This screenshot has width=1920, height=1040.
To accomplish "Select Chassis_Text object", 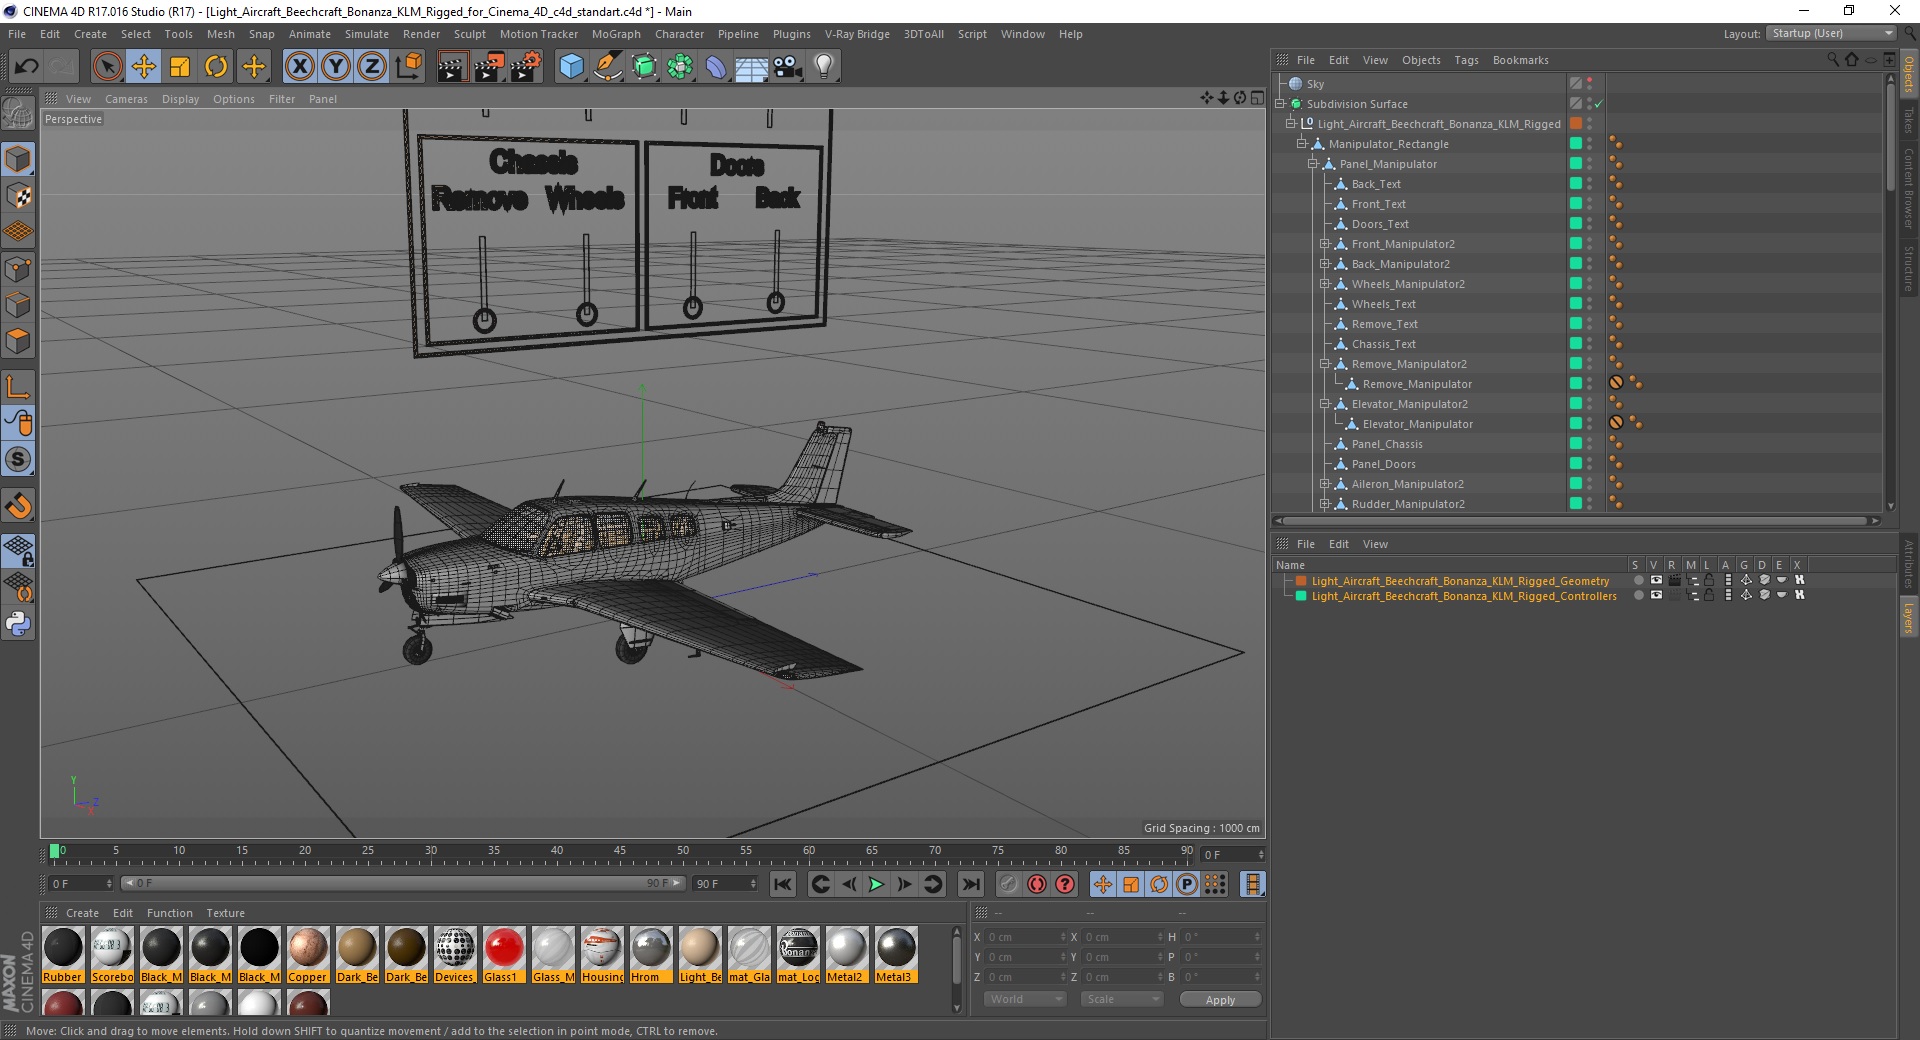I will pos(1383,344).
